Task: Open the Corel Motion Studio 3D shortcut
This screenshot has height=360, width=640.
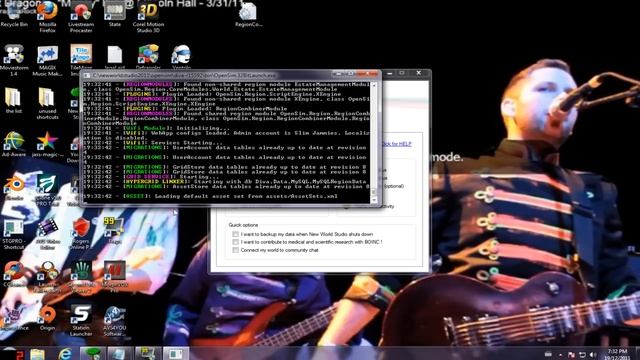Action: (148, 16)
